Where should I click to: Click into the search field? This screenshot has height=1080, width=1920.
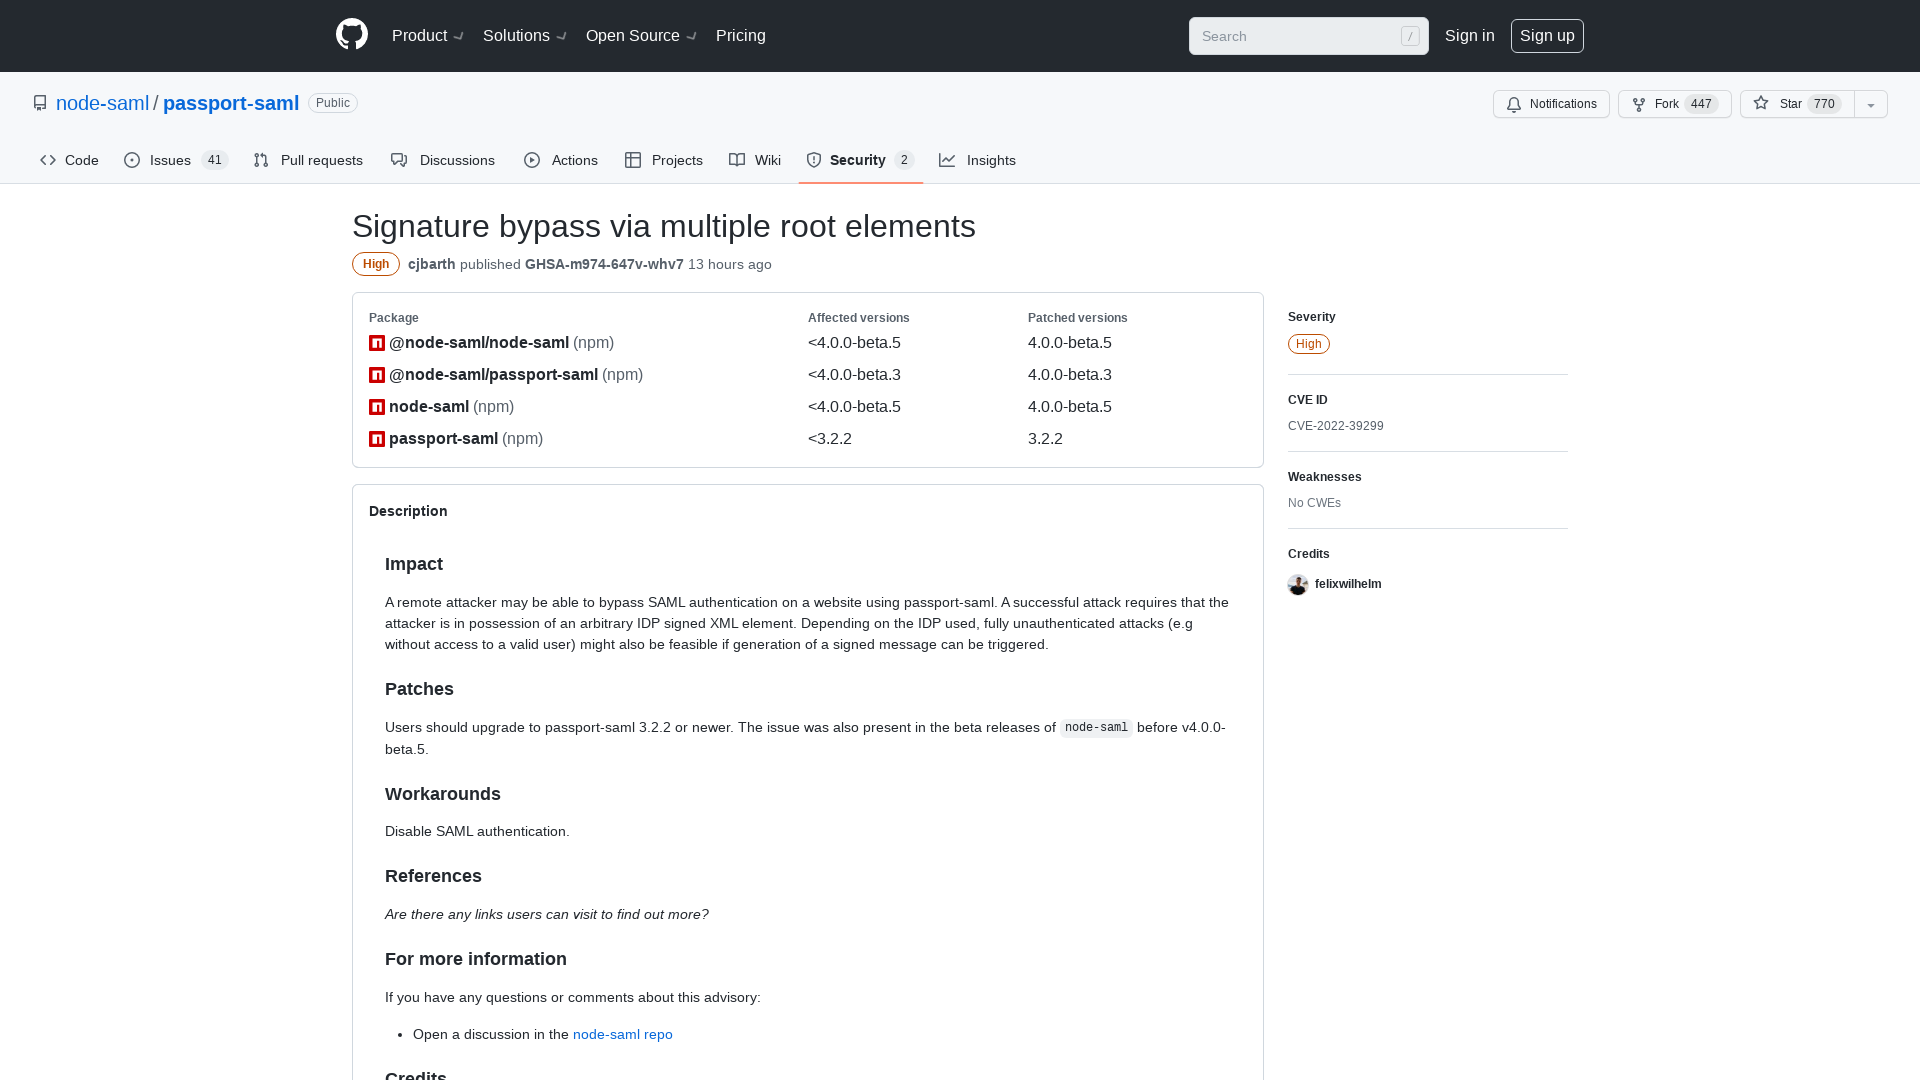[x=1300, y=36]
